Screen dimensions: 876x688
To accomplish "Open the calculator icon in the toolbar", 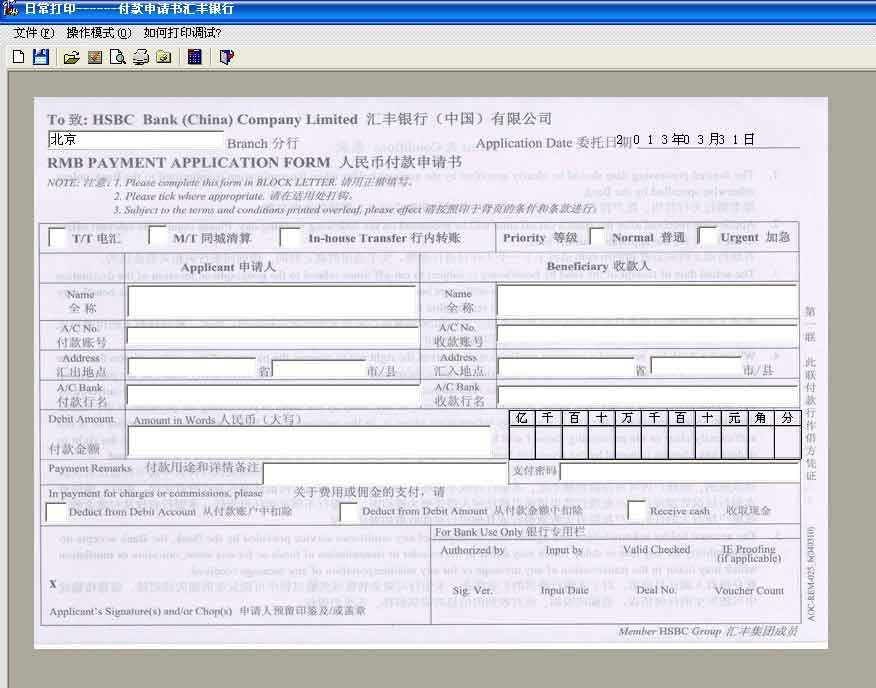I will click(194, 56).
